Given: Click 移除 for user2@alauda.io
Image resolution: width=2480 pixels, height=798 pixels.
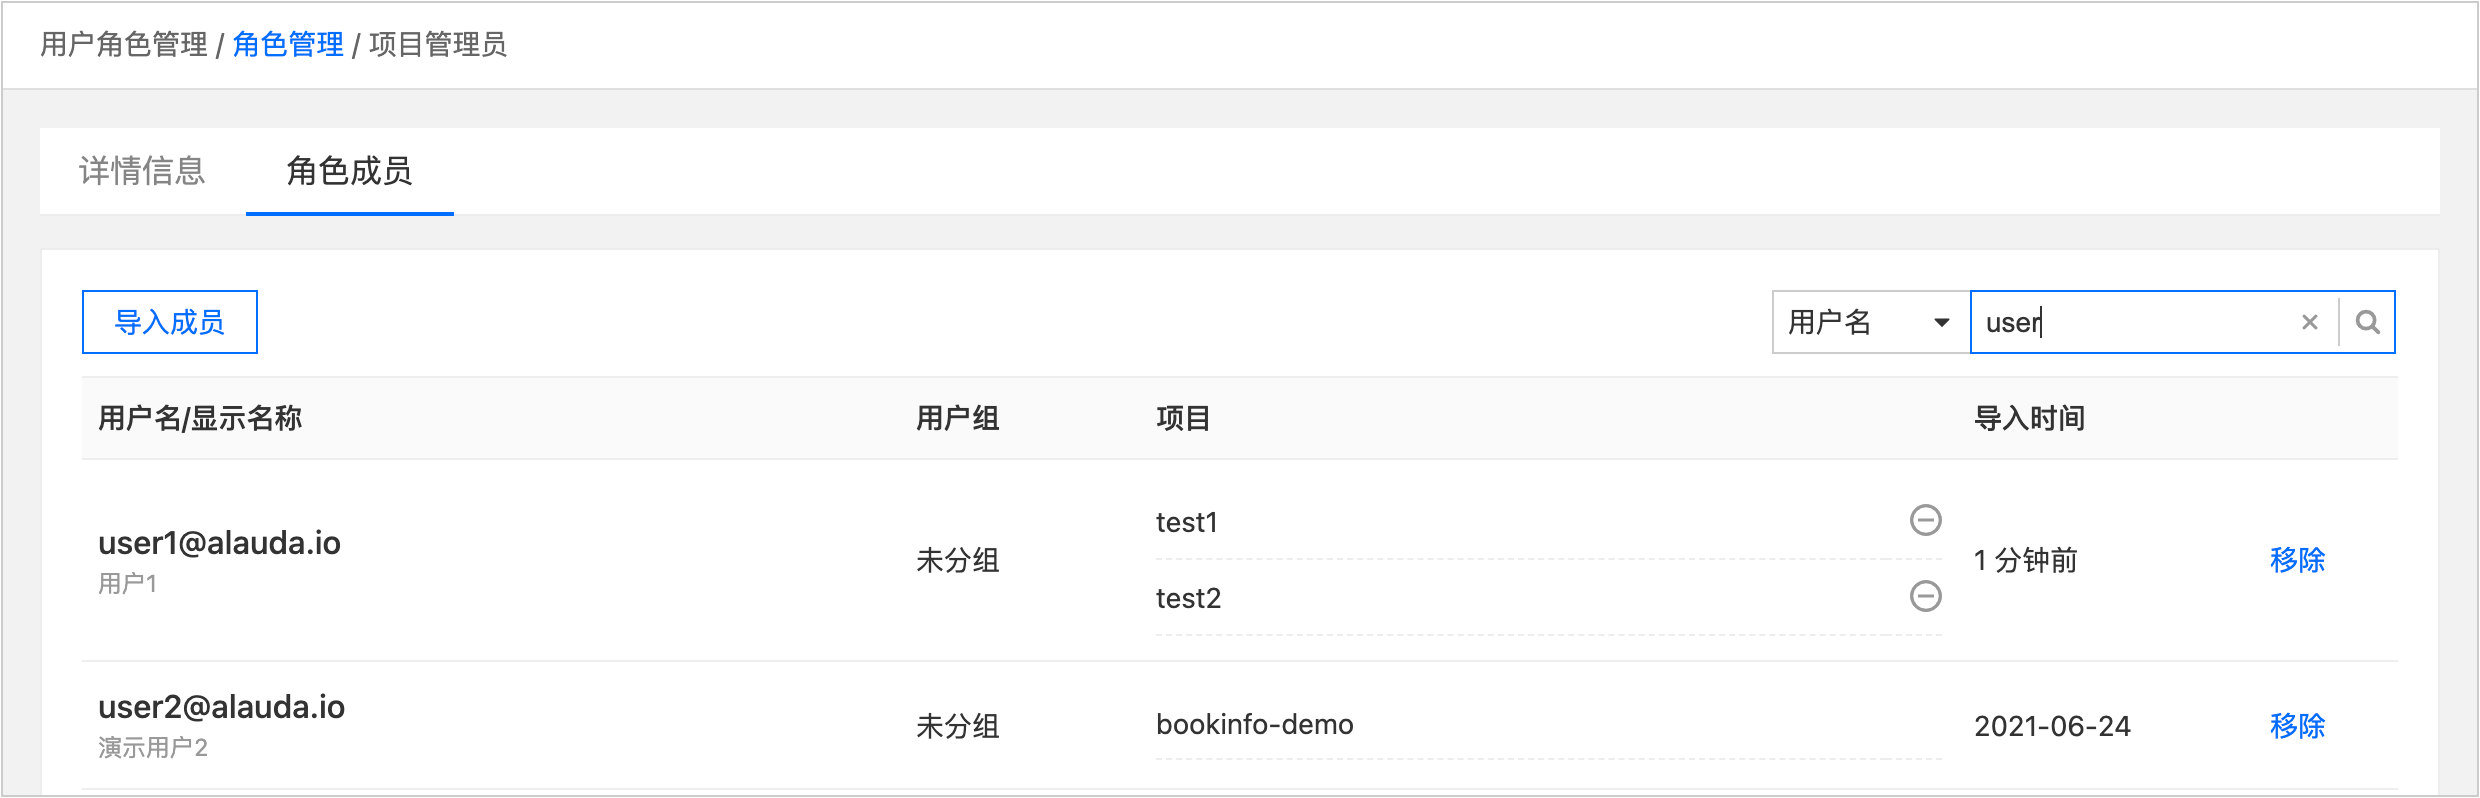Looking at the screenshot, I should click(x=2297, y=726).
